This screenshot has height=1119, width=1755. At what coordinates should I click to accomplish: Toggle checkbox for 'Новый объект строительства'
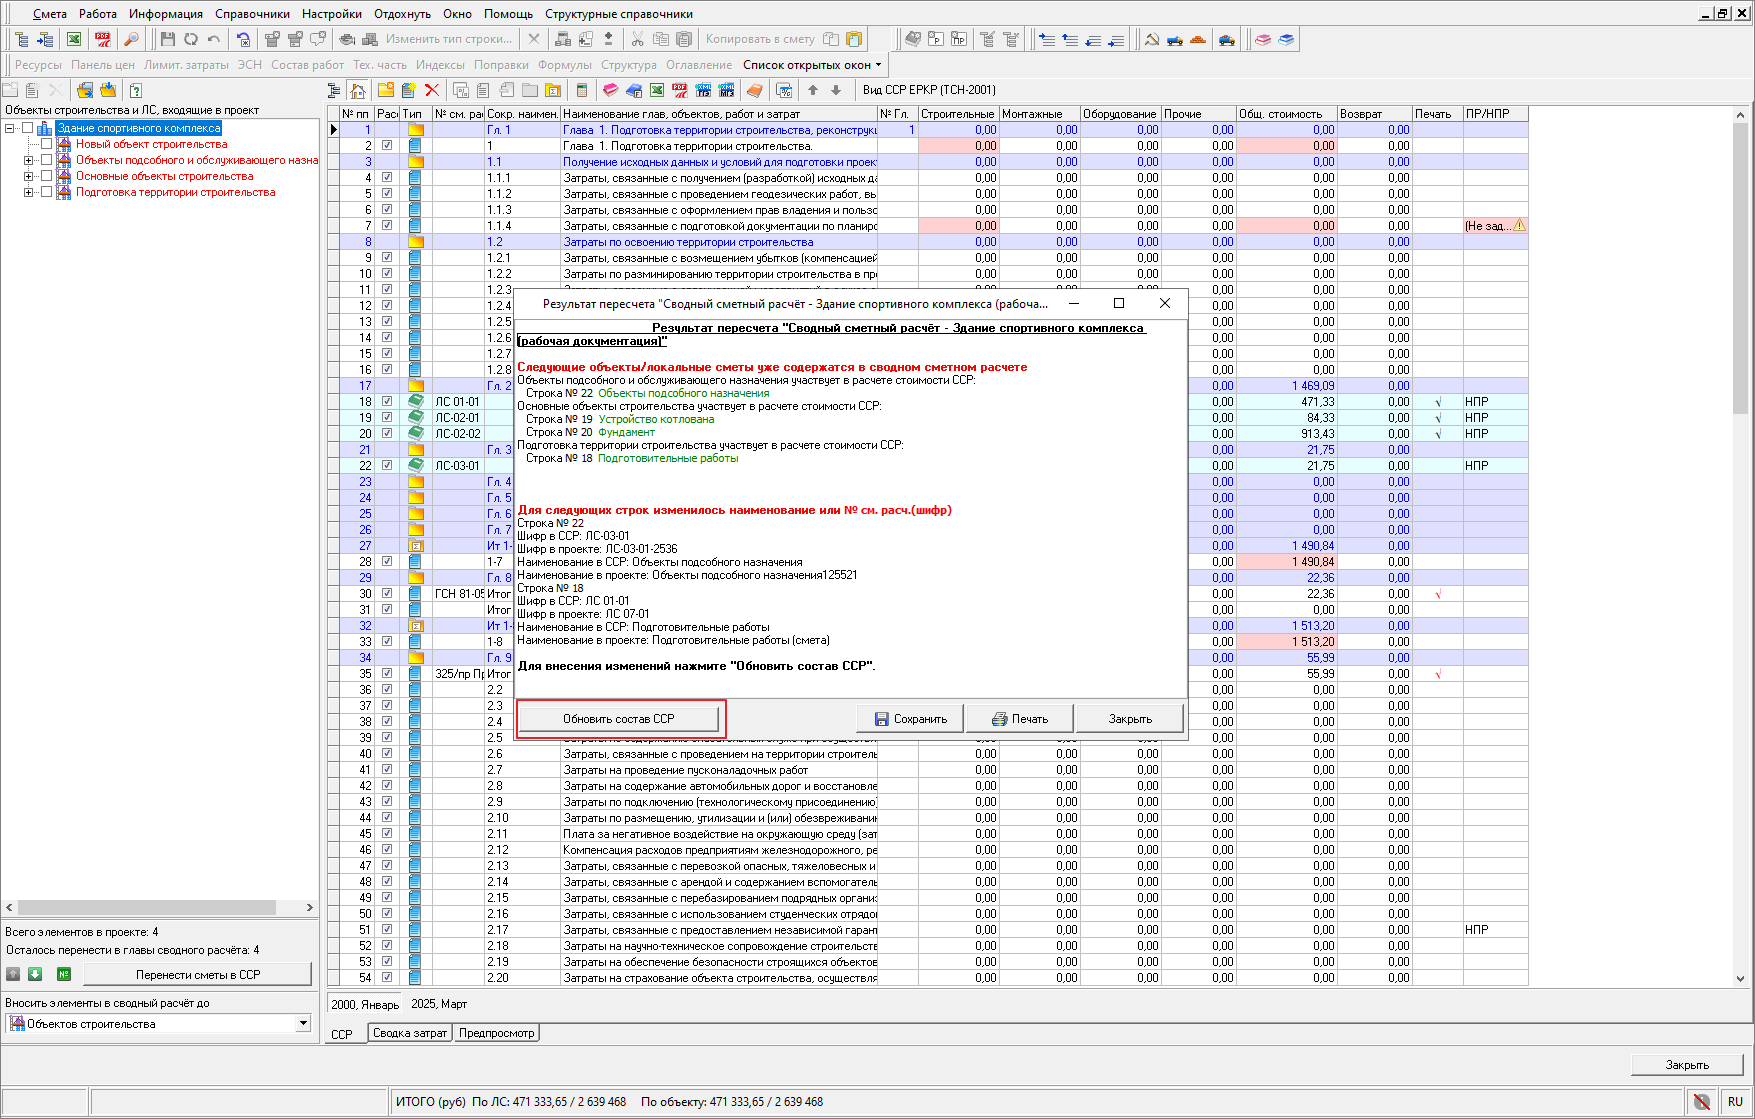point(47,144)
